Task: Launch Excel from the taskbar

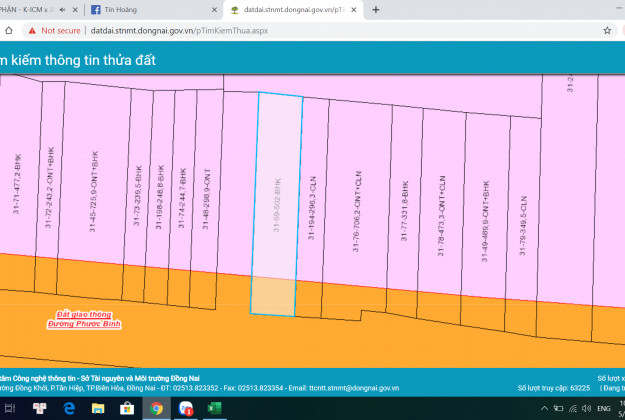Action: tap(214, 409)
